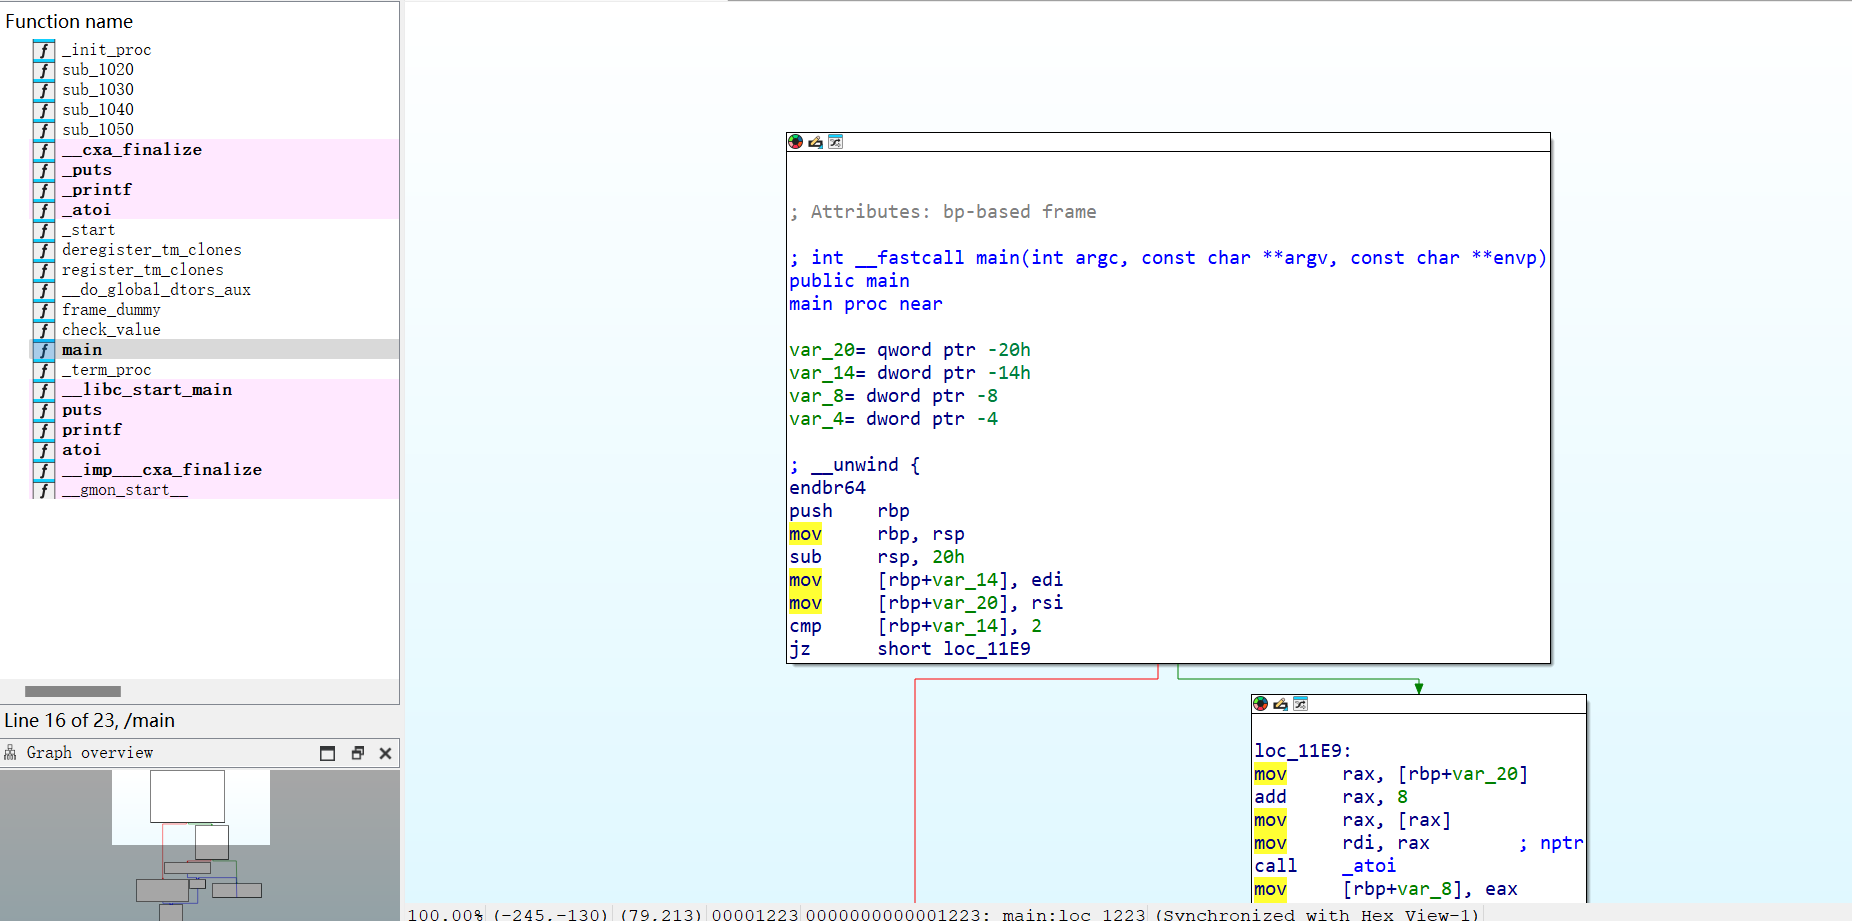Click edit icon on loc_11E9 block header

[1281, 704]
